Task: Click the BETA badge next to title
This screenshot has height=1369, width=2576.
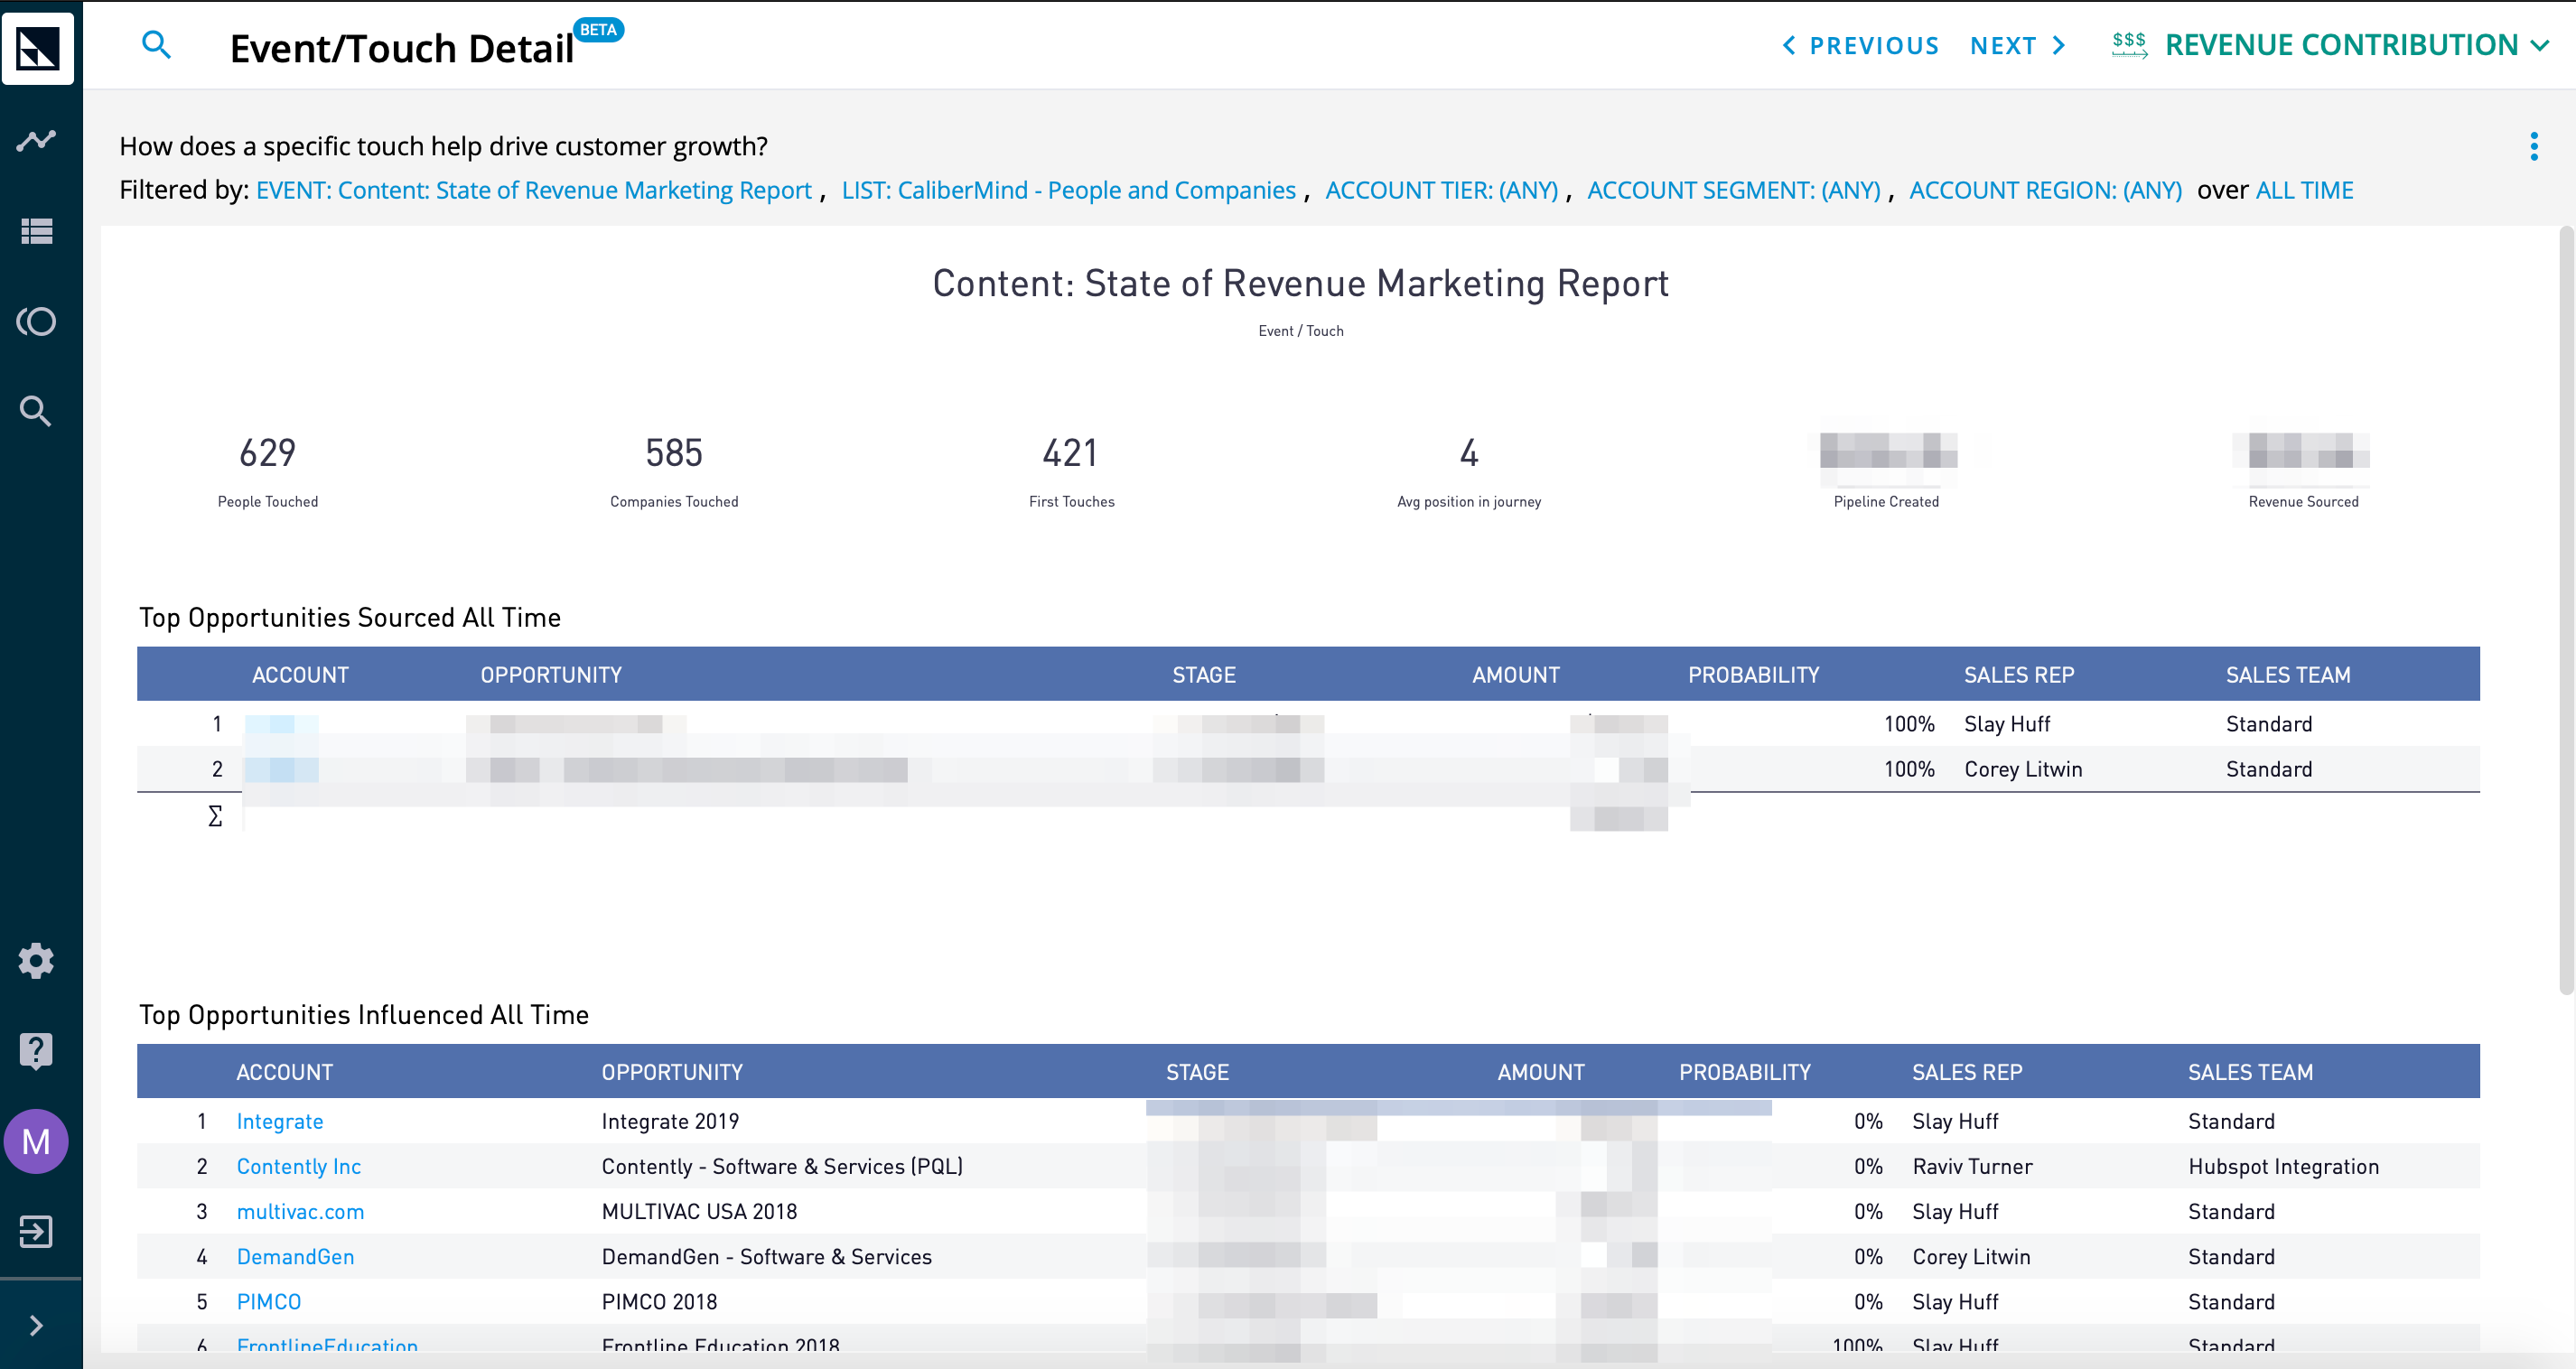Action: click(598, 29)
